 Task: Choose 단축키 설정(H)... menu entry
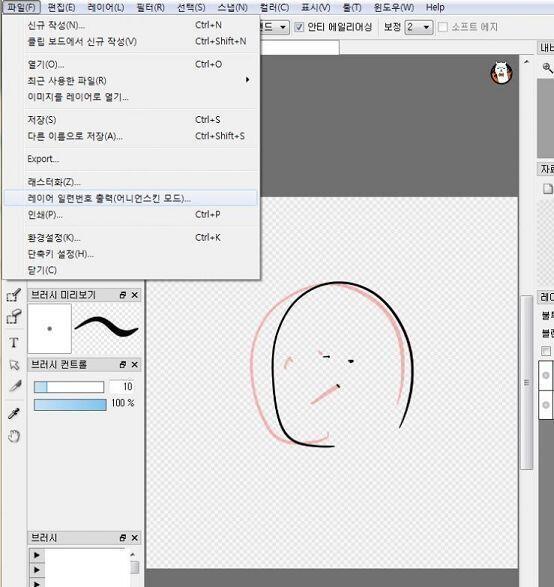131,254
